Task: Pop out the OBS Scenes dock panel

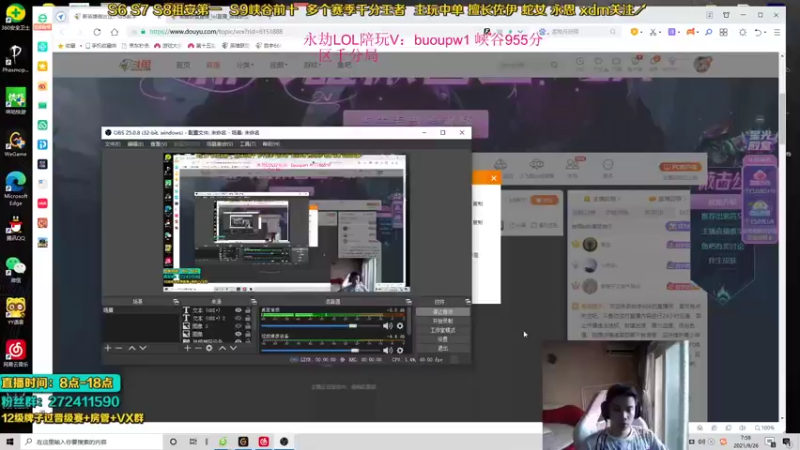Action: point(176,302)
